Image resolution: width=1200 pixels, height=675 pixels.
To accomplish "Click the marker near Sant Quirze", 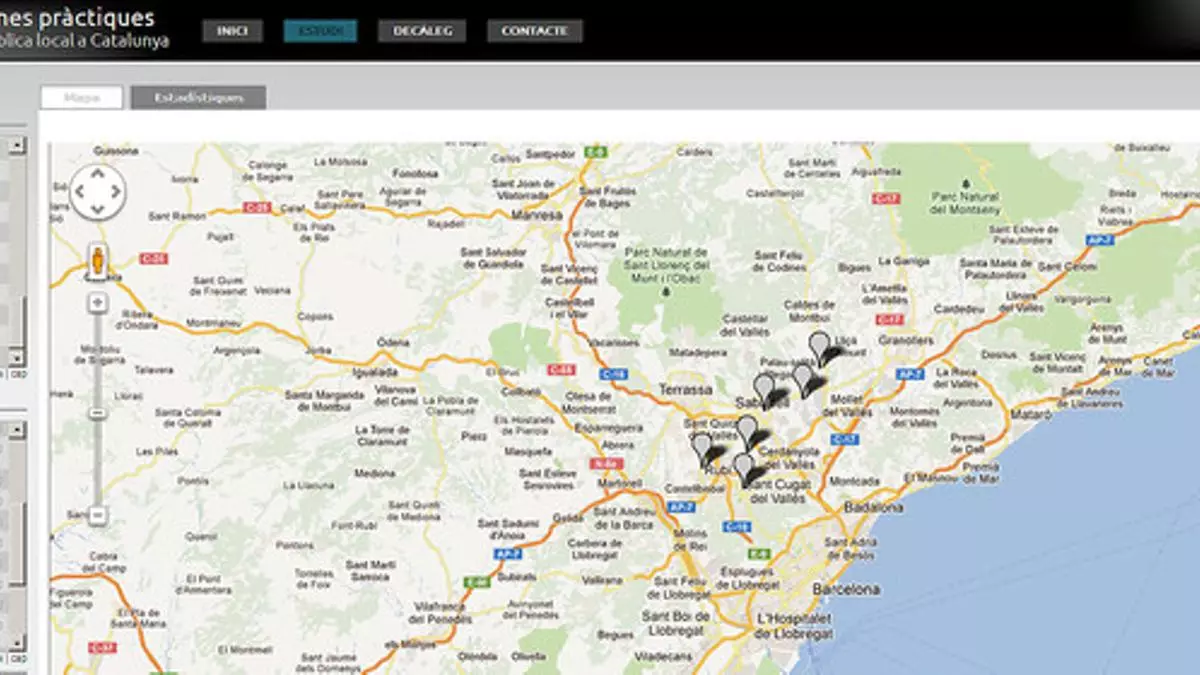I will coord(746,430).
